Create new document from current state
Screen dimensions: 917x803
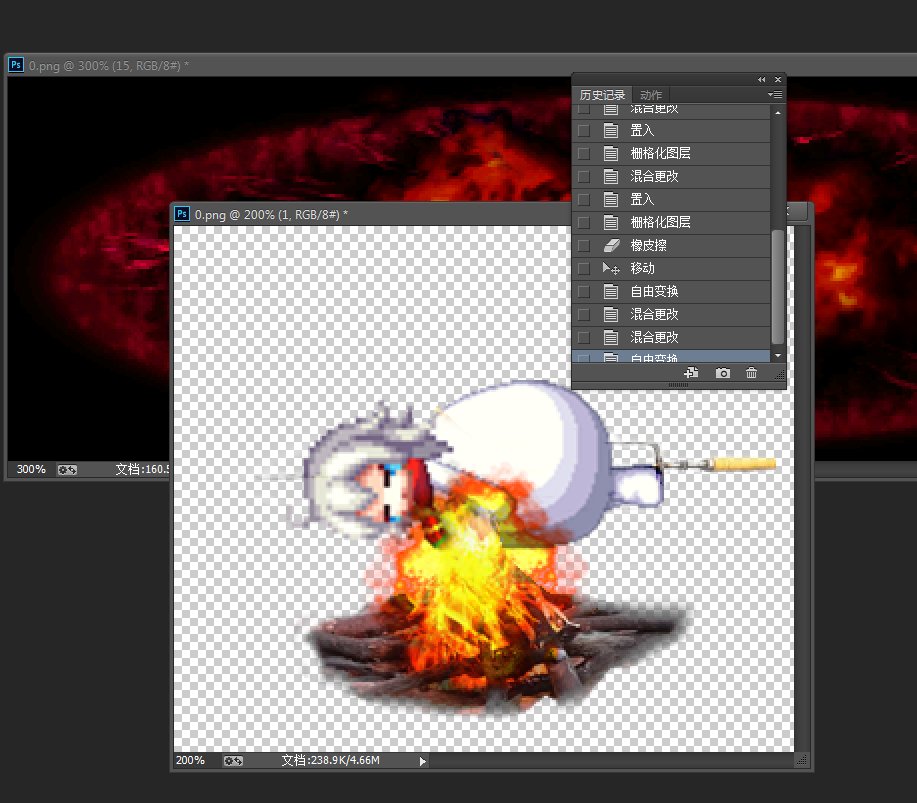(691, 373)
